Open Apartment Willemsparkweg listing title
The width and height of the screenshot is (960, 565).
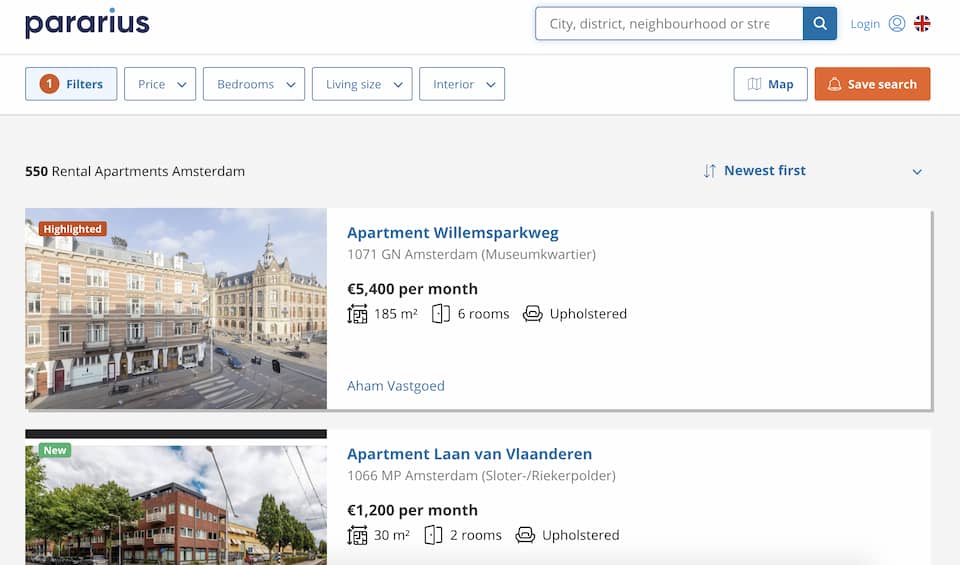click(452, 233)
